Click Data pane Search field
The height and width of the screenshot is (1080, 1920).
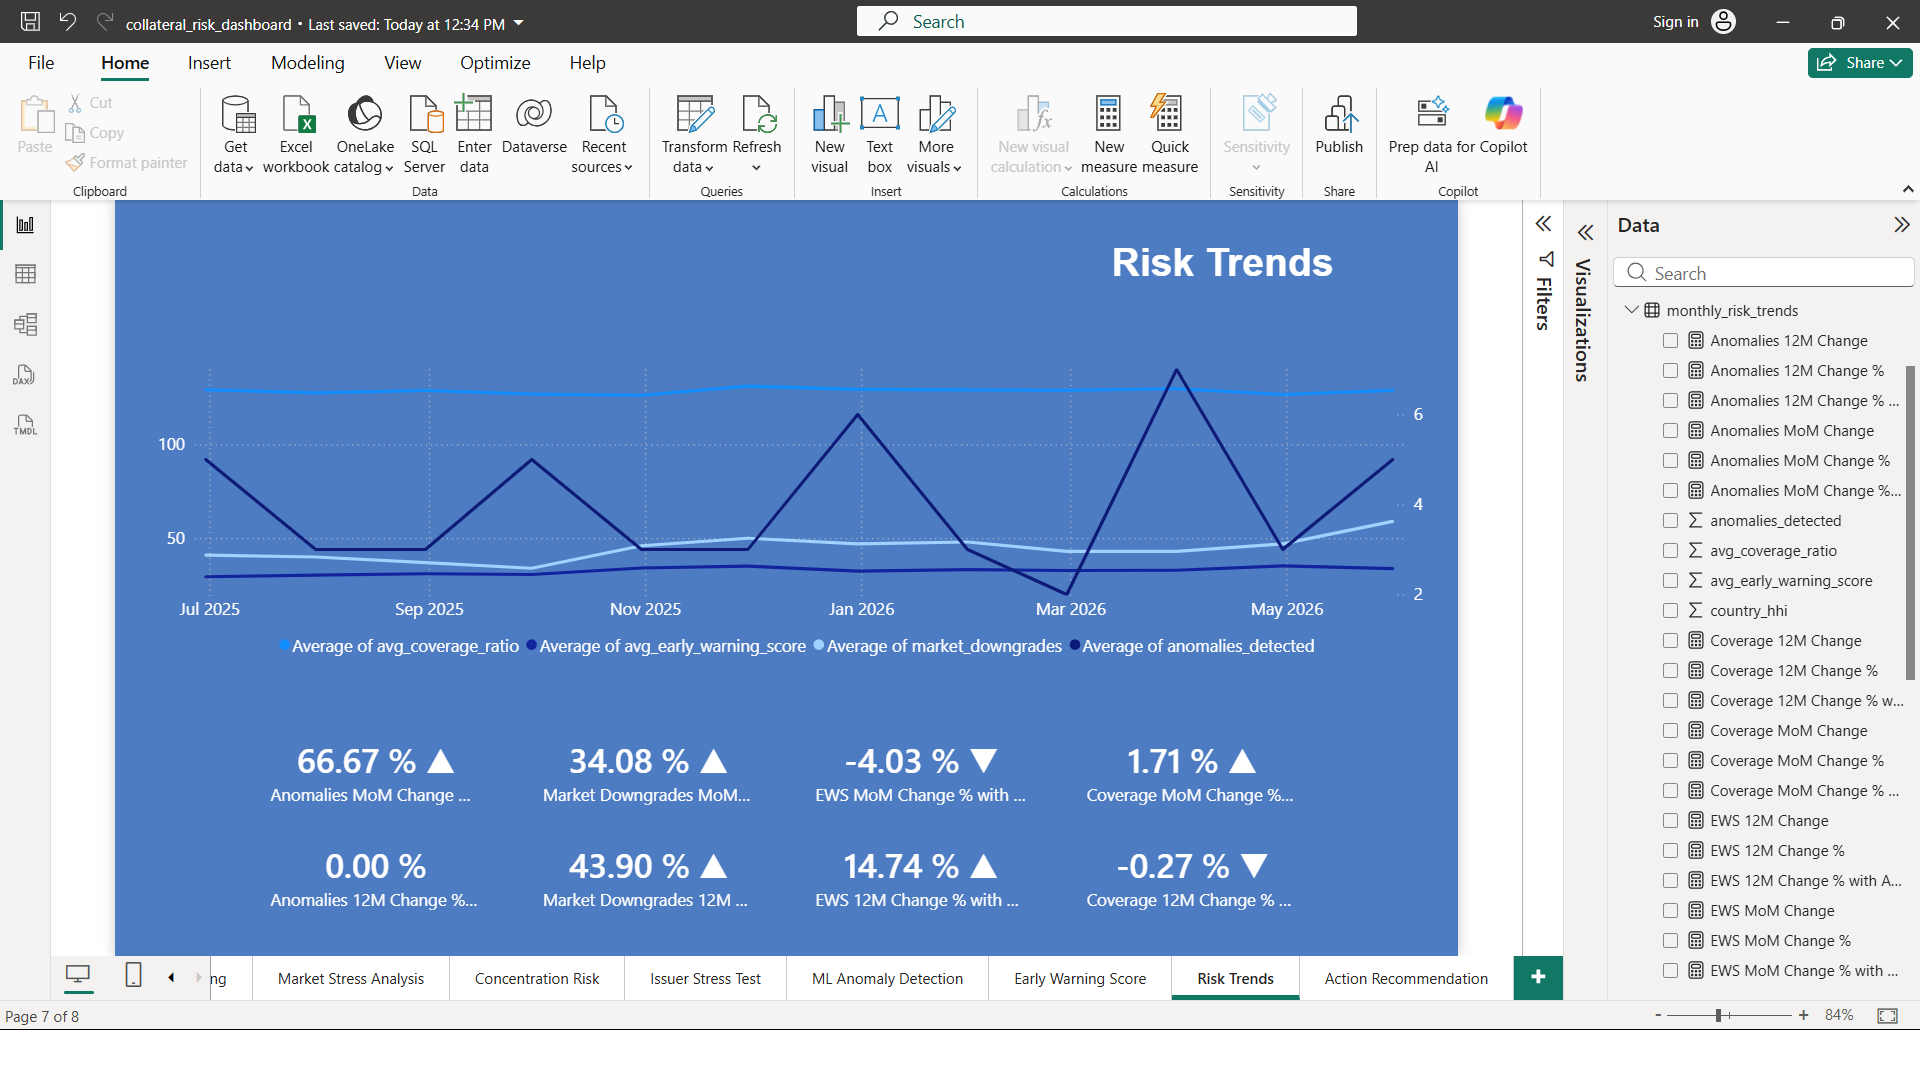(x=1763, y=273)
